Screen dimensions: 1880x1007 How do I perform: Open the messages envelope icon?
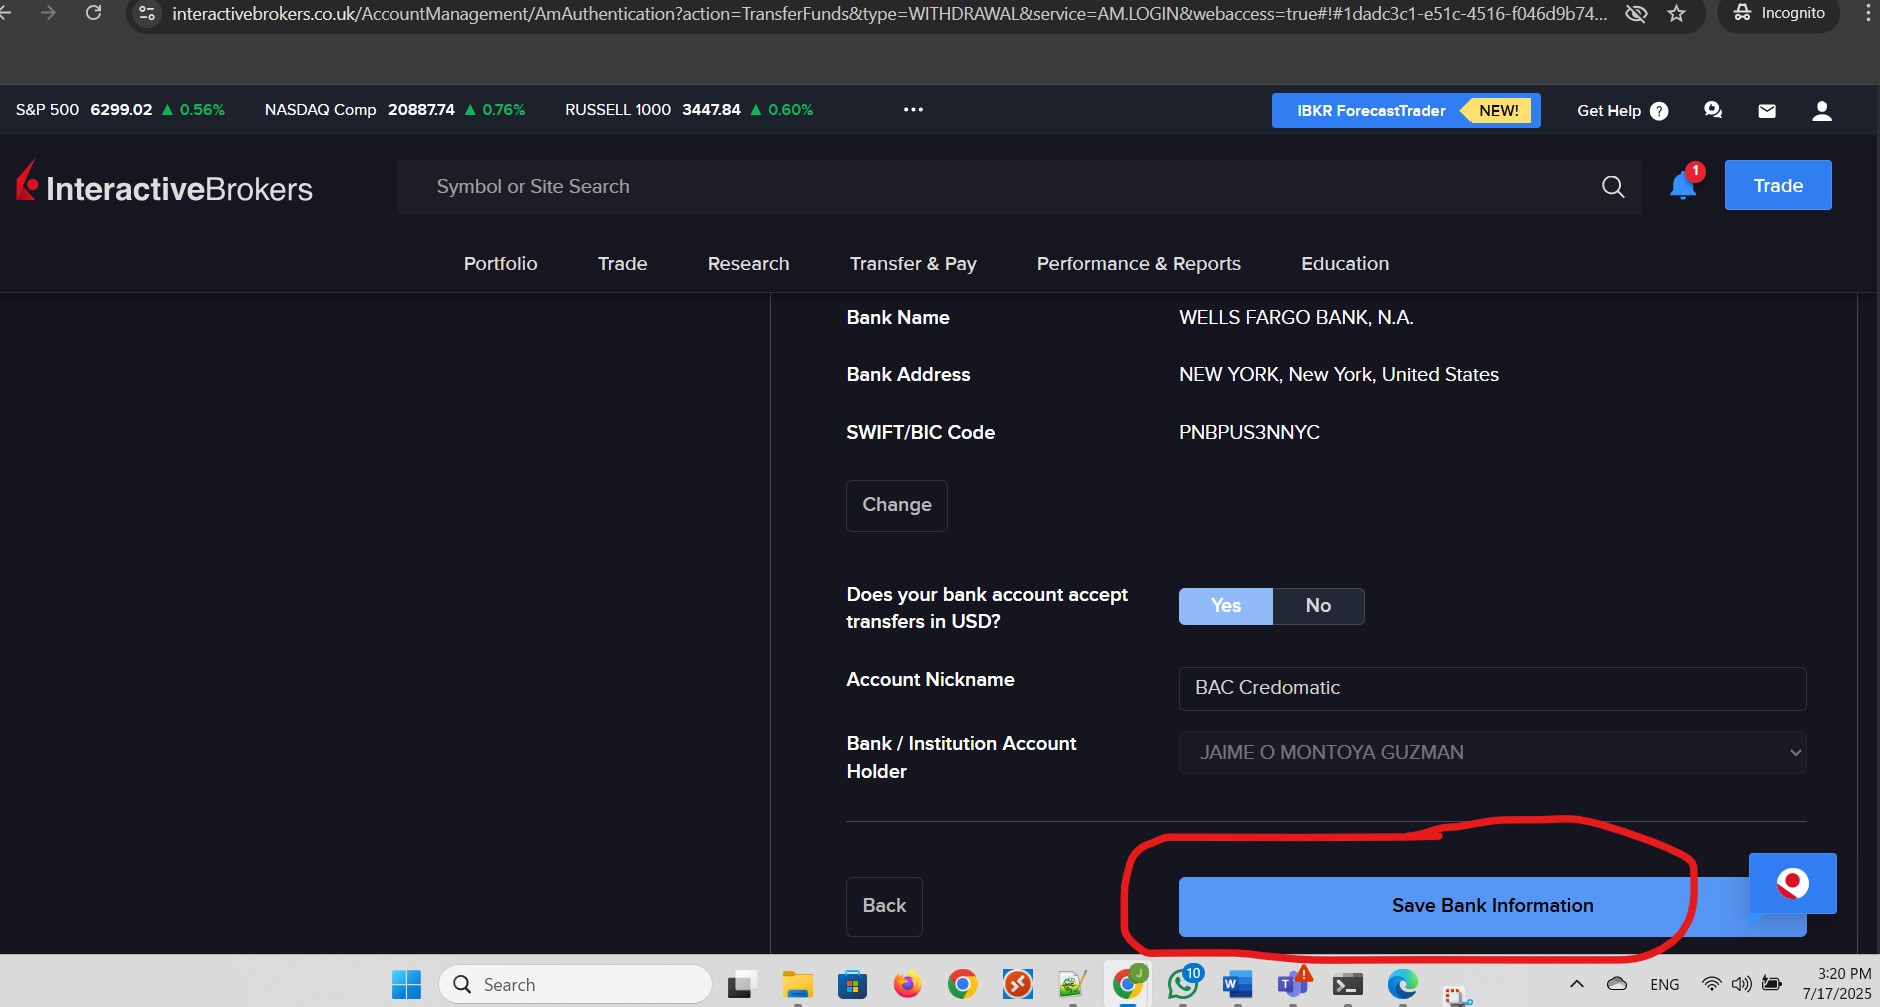pos(1767,111)
